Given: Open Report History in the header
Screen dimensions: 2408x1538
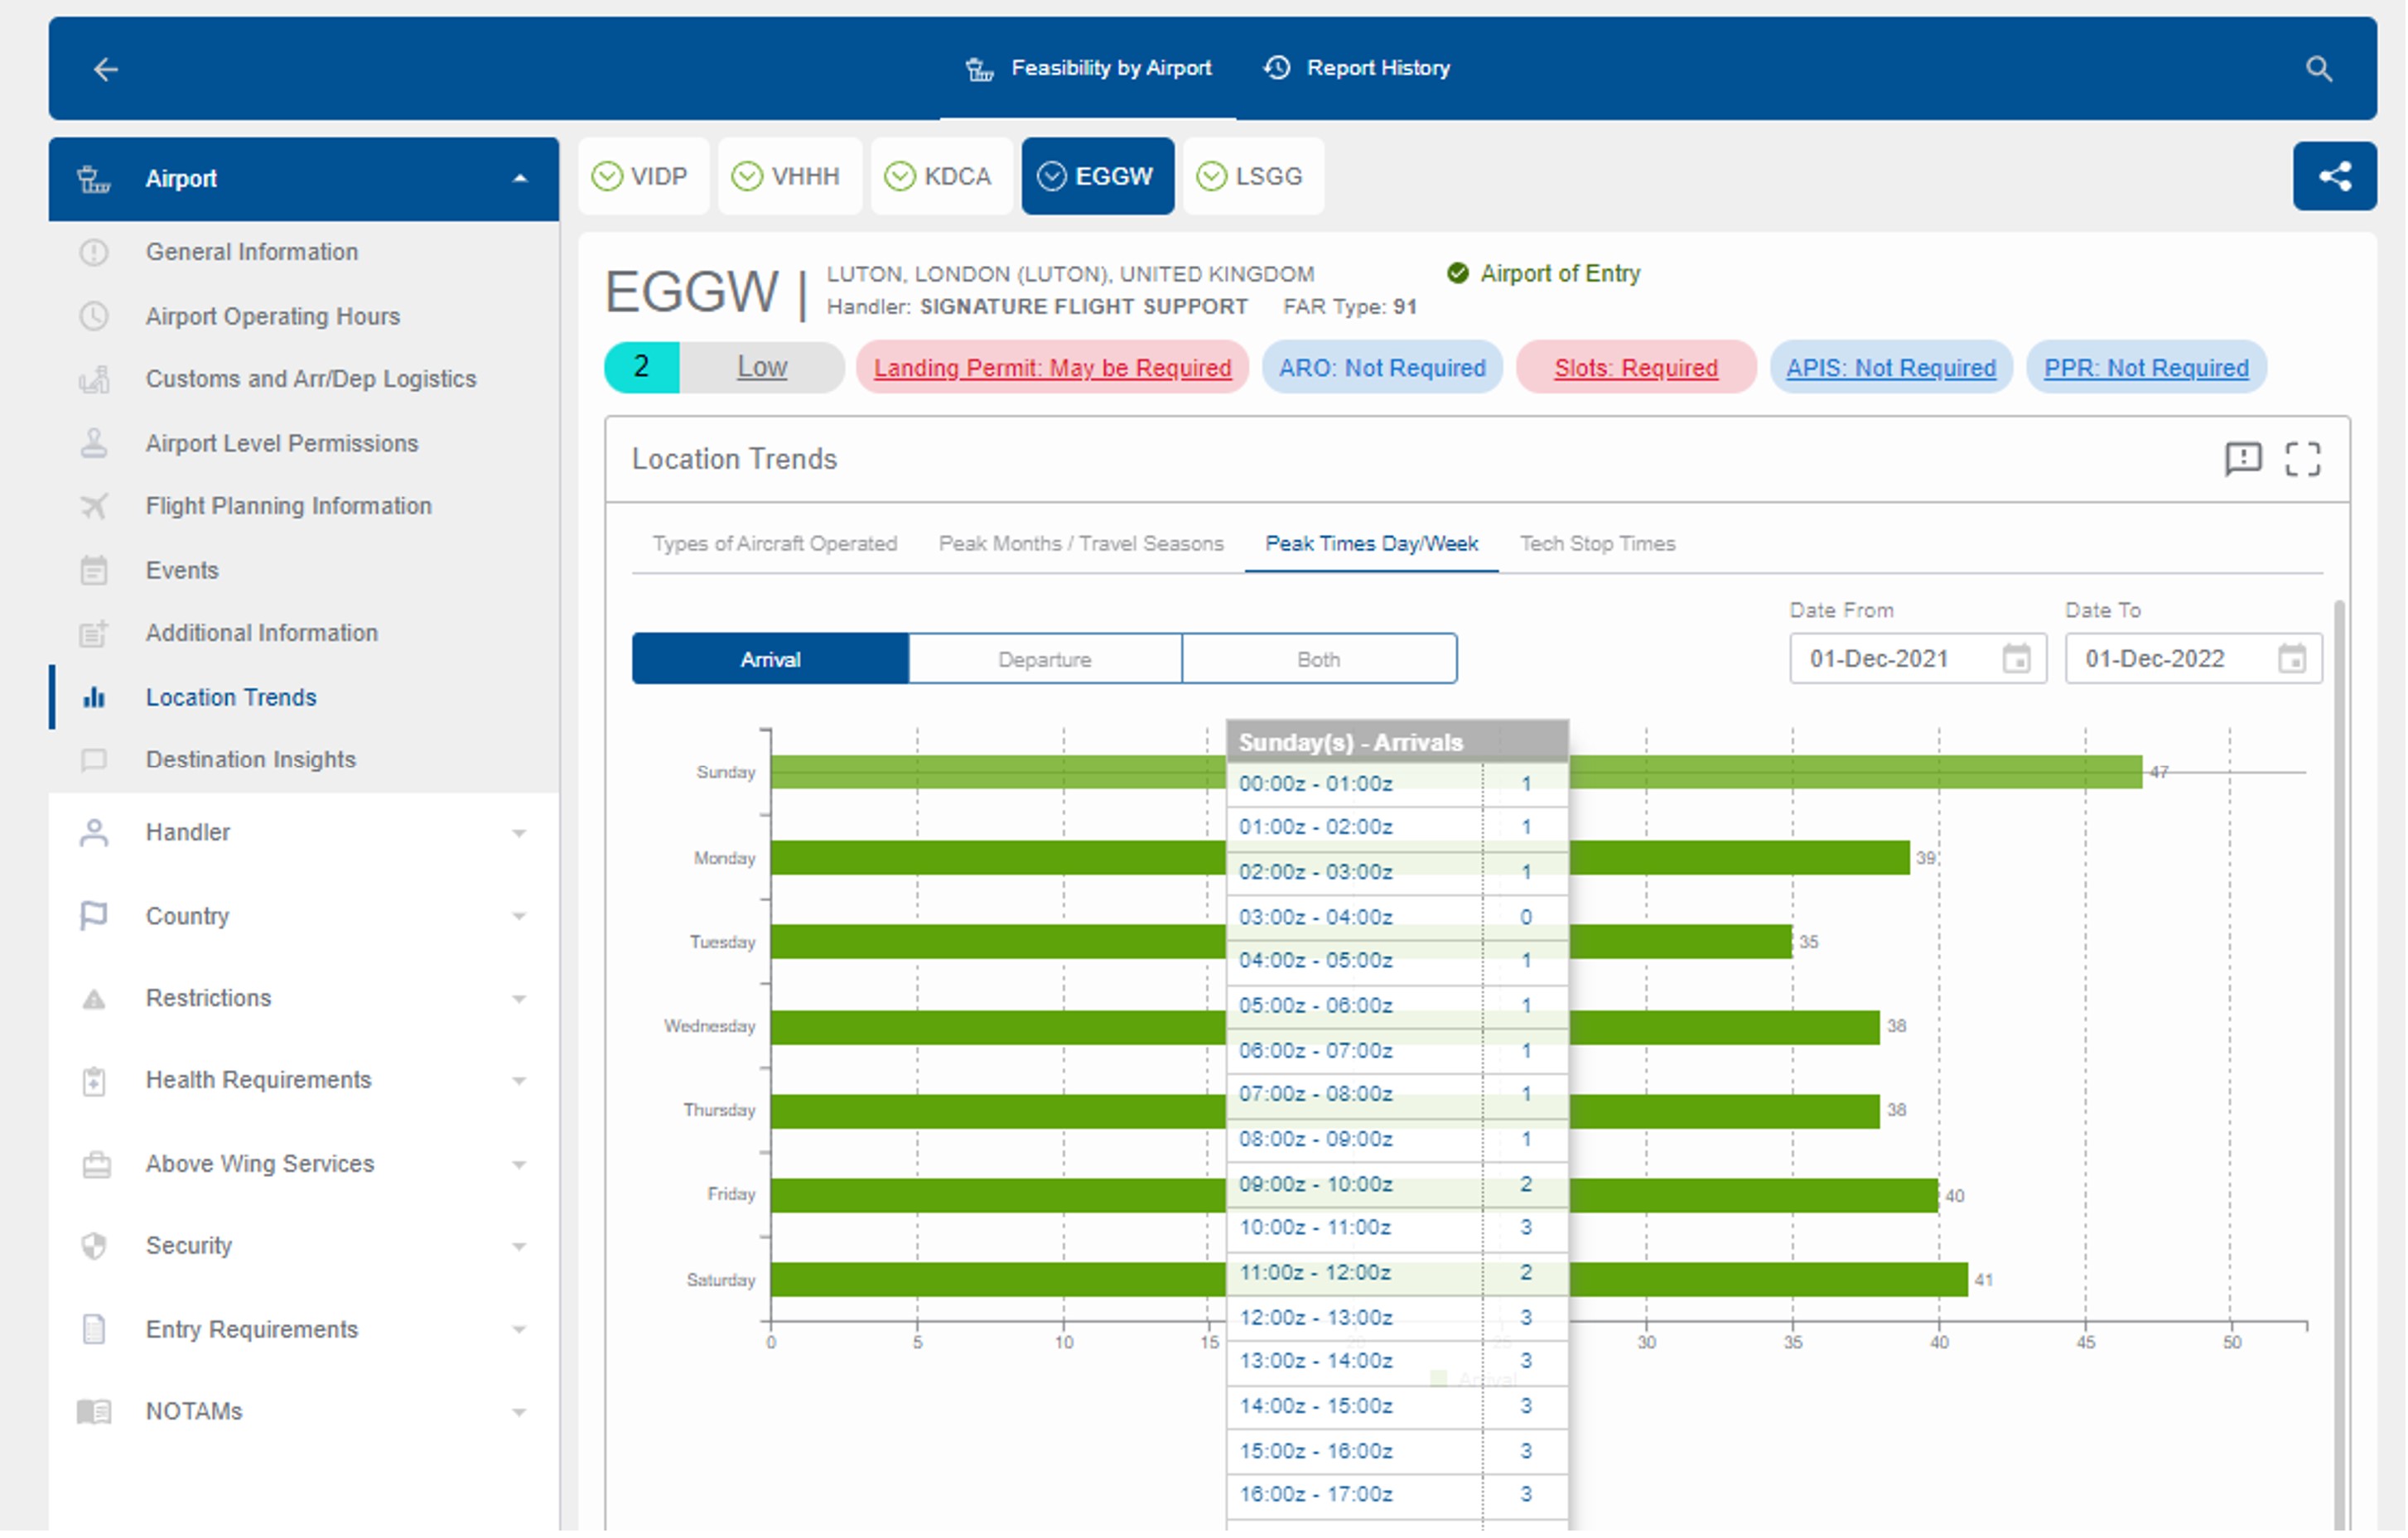Looking at the screenshot, I should click(x=1357, y=68).
